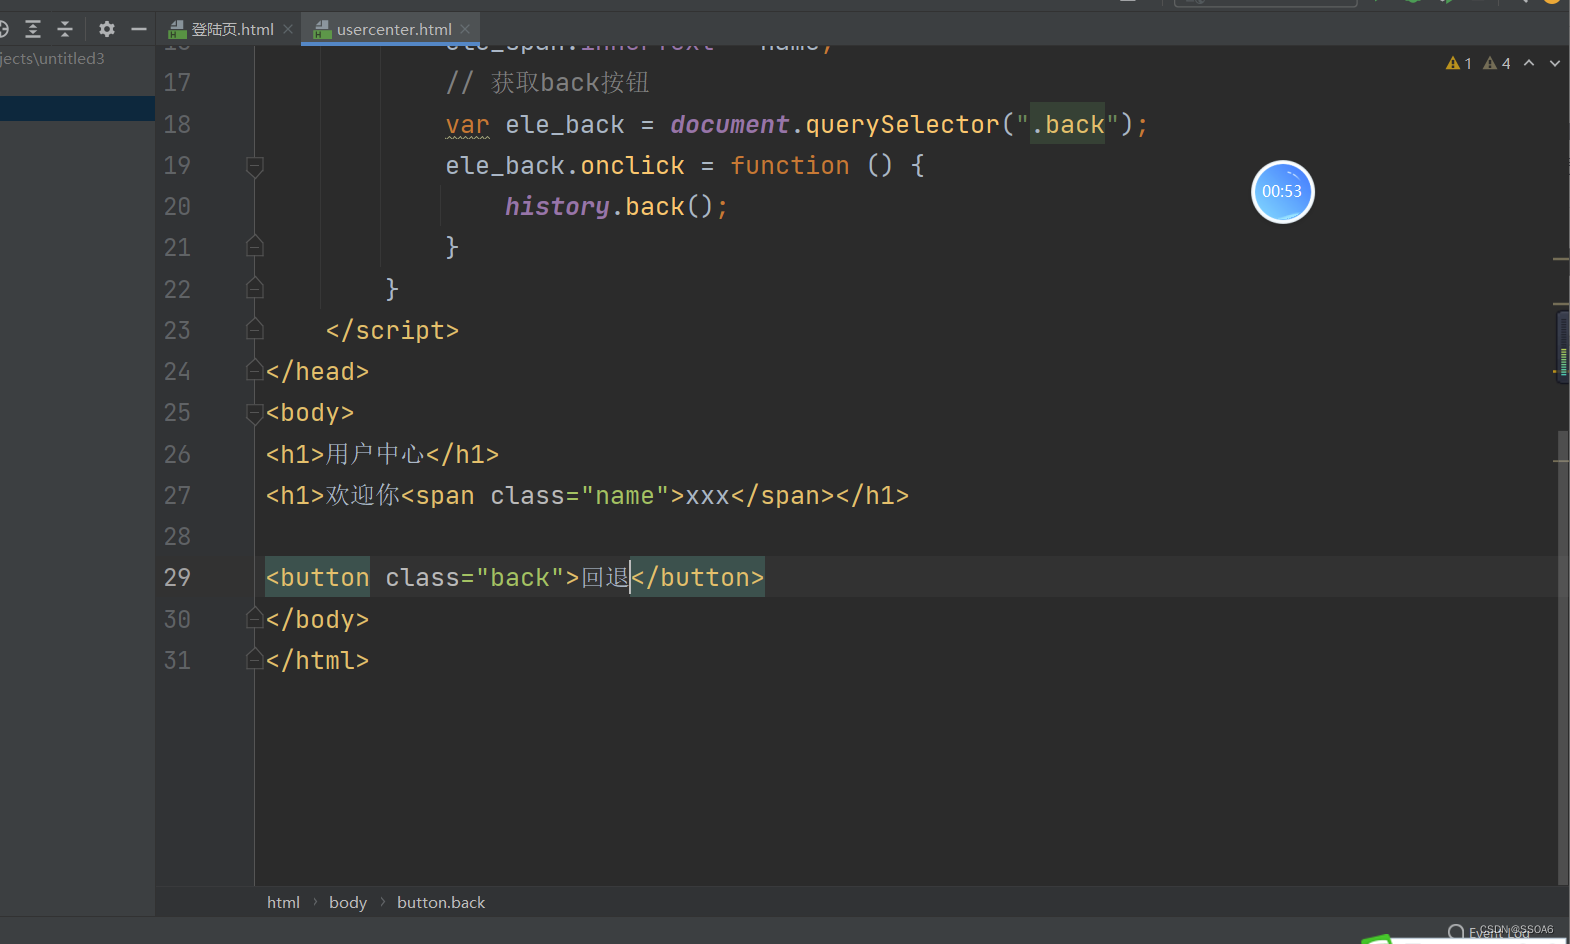Select the html breadcrumb
The width and height of the screenshot is (1570, 944).
[283, 902]
